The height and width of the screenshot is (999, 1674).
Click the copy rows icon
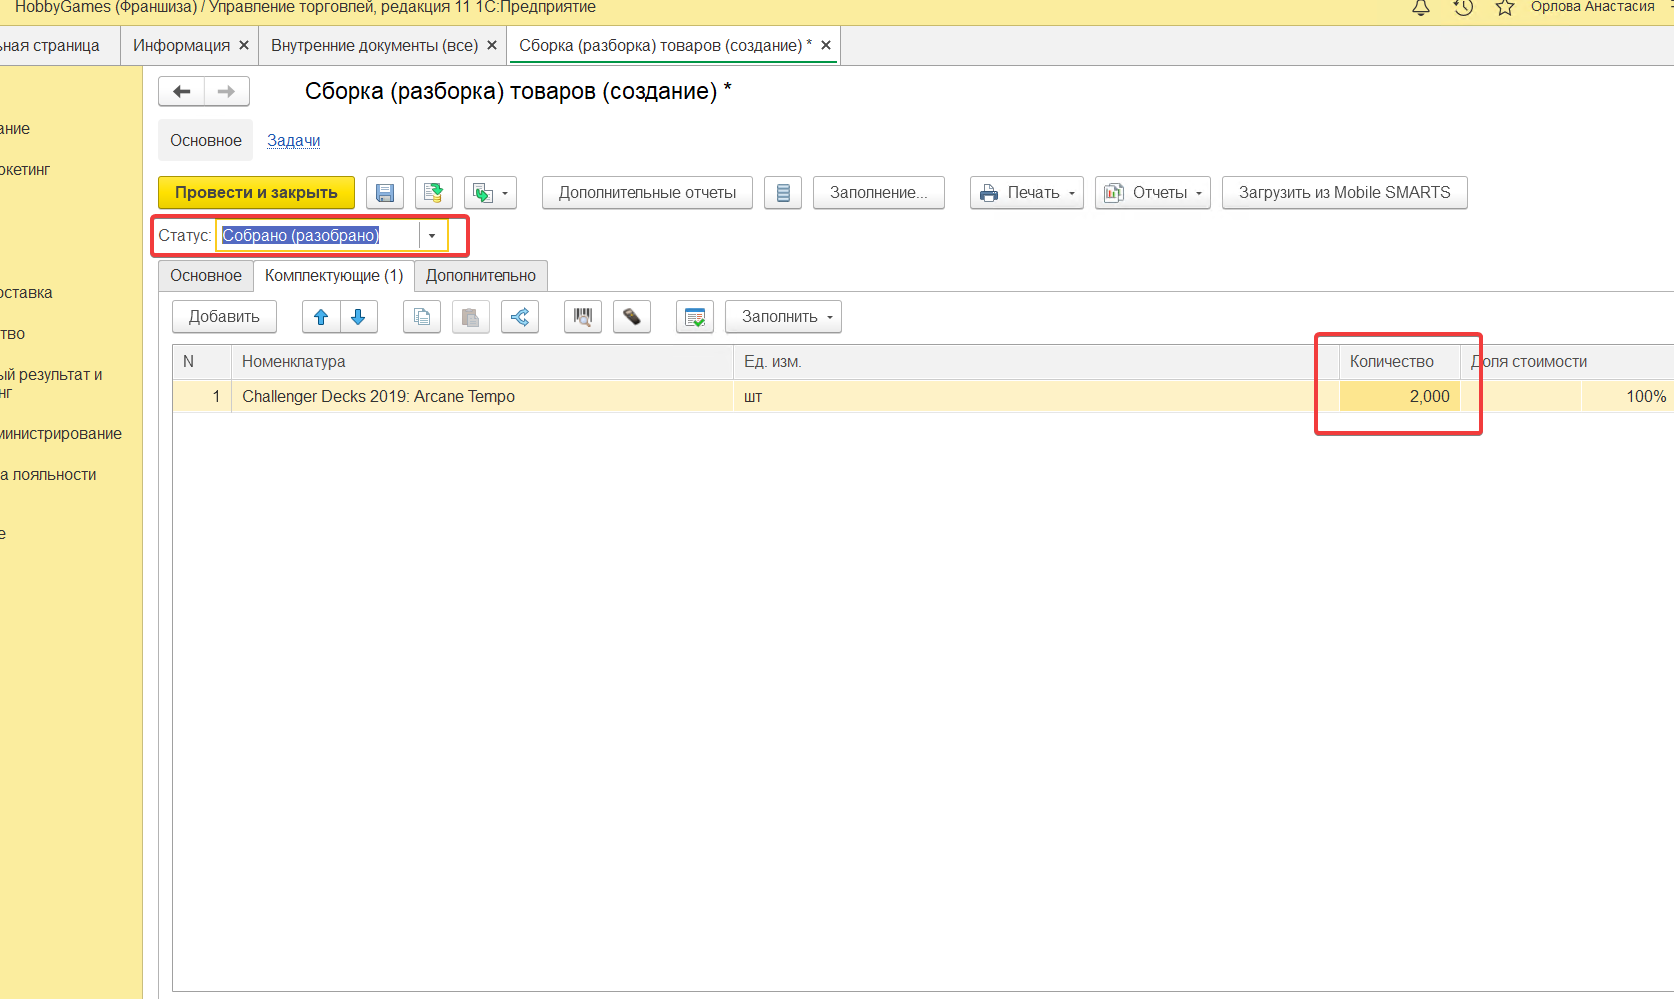(422, 317)
